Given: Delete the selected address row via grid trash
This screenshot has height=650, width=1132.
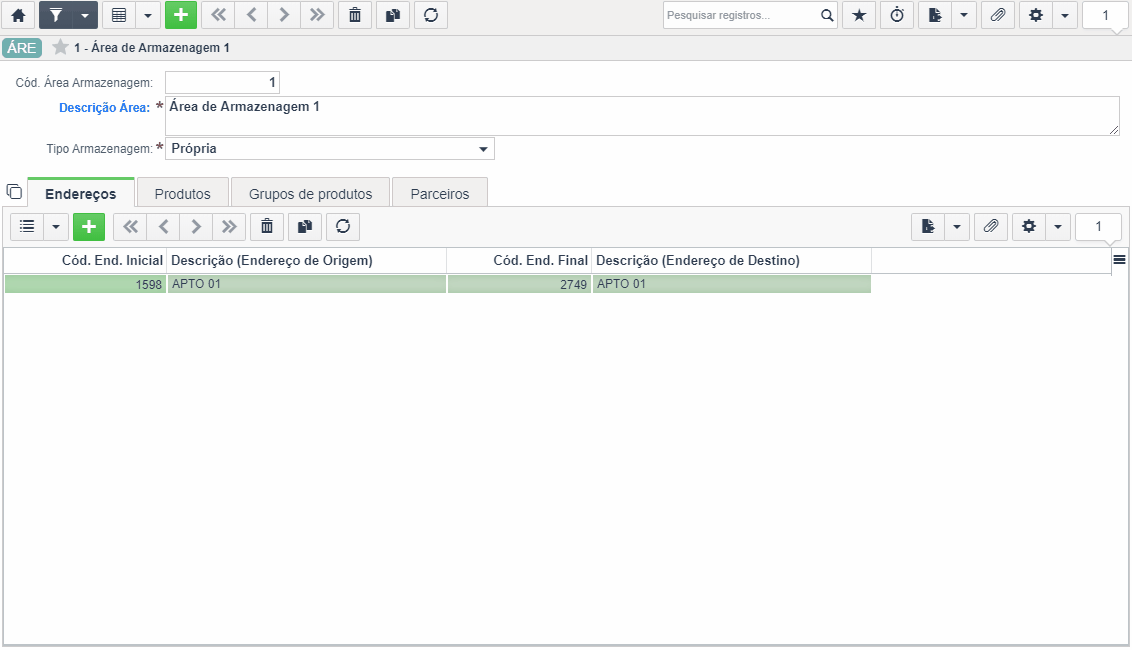Looking at the screenshot, I should pyautogui.click(x=267, y=227).
